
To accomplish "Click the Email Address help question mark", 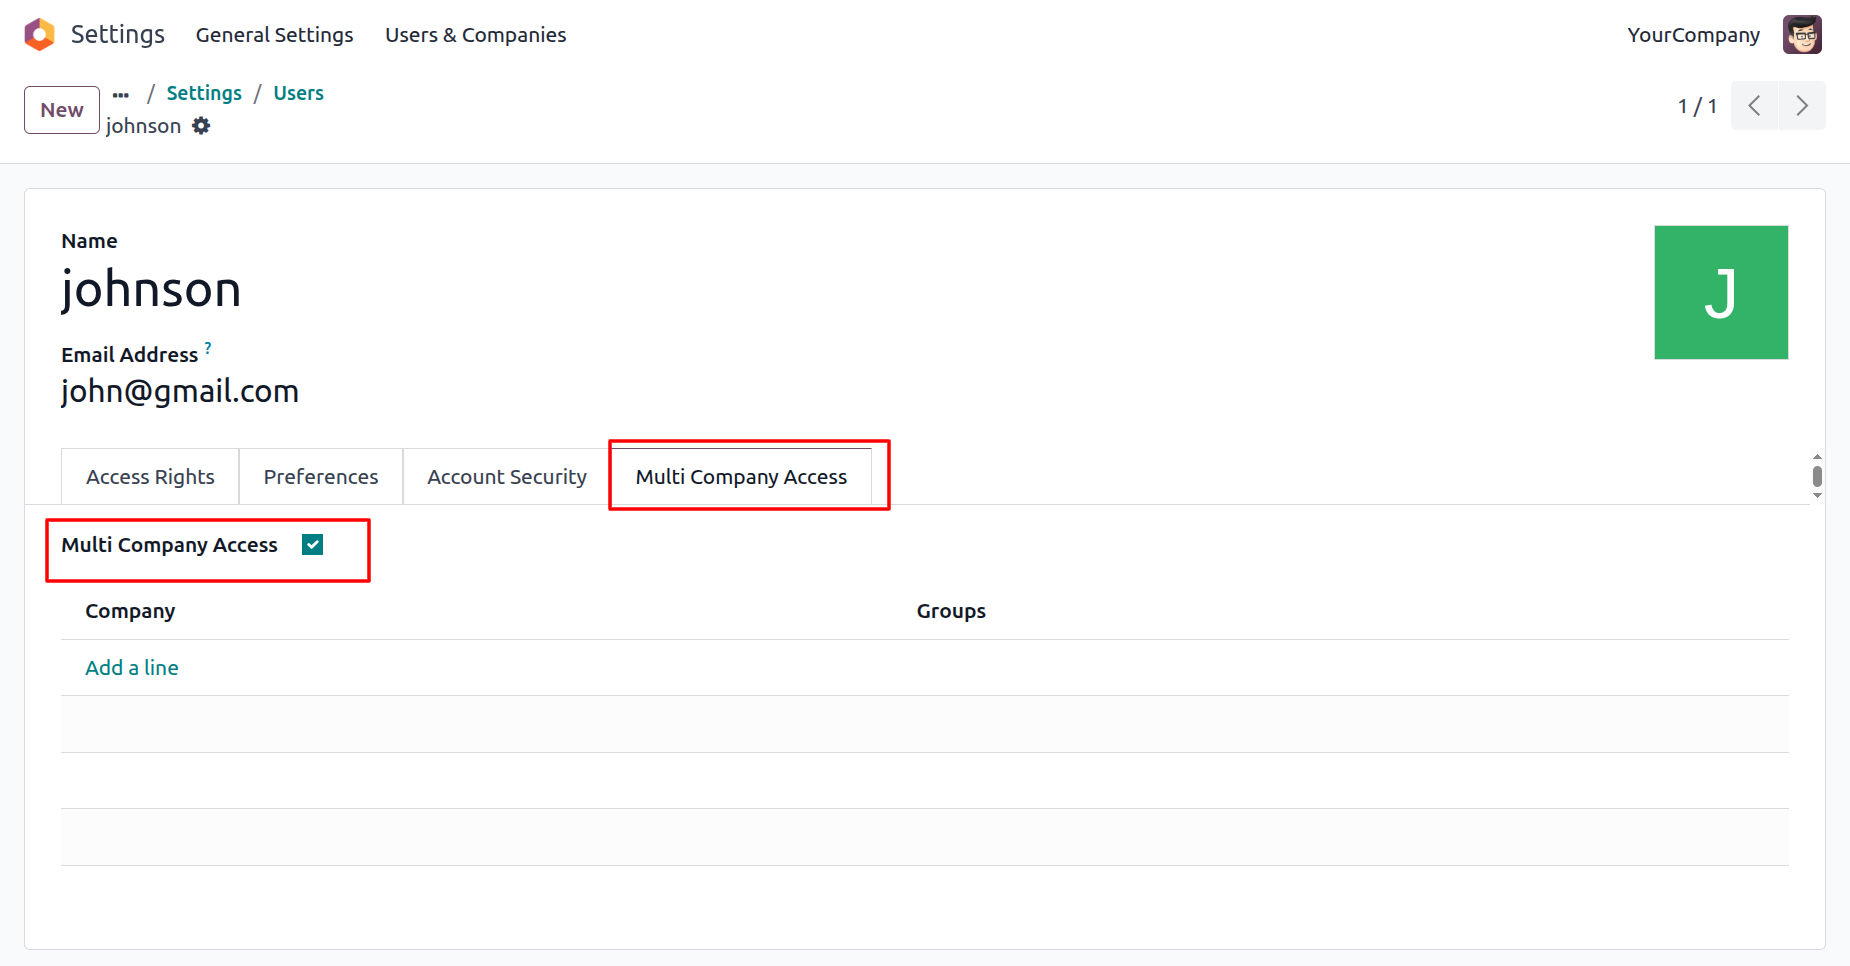I will click(x=208, y=347).
